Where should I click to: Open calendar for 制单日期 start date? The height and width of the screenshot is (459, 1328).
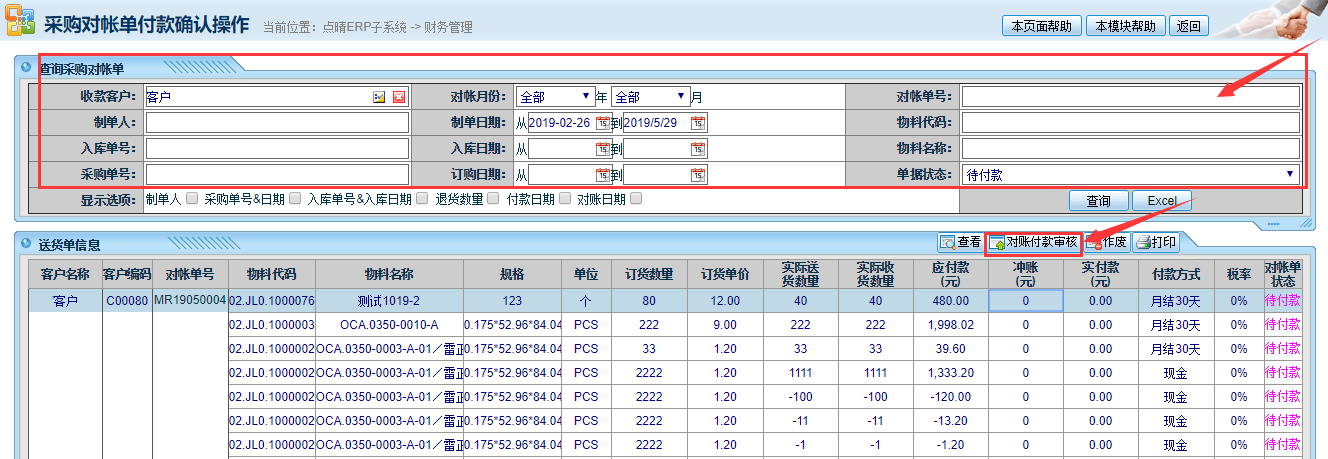click(x=602, y=123)
